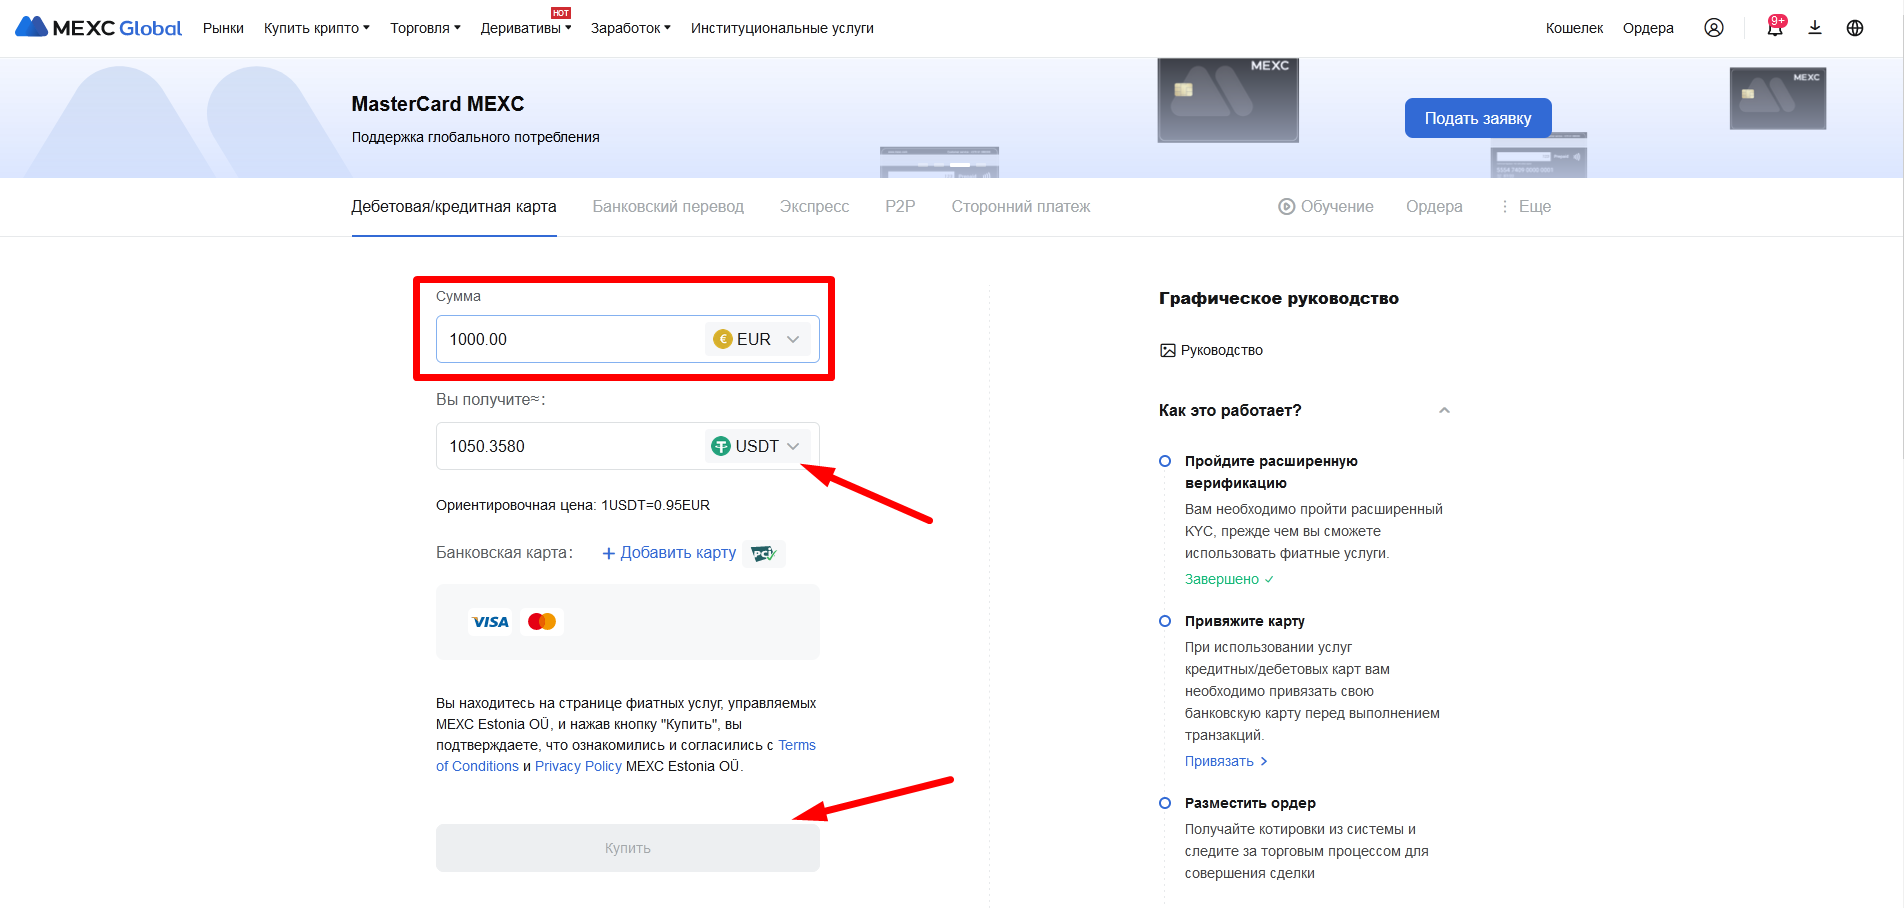Click the Завершено verification status
This screenshot has width=1904, height=908.
point(1229,579)
